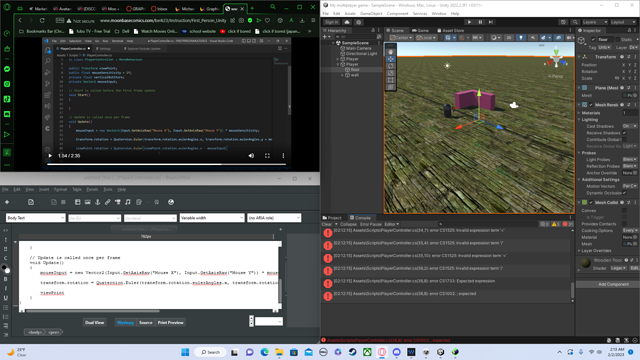Toggle Dynamic Occlusion checkbox
Image resolution: width=640 pixels, height=360 pixels.
click(624, 193)
